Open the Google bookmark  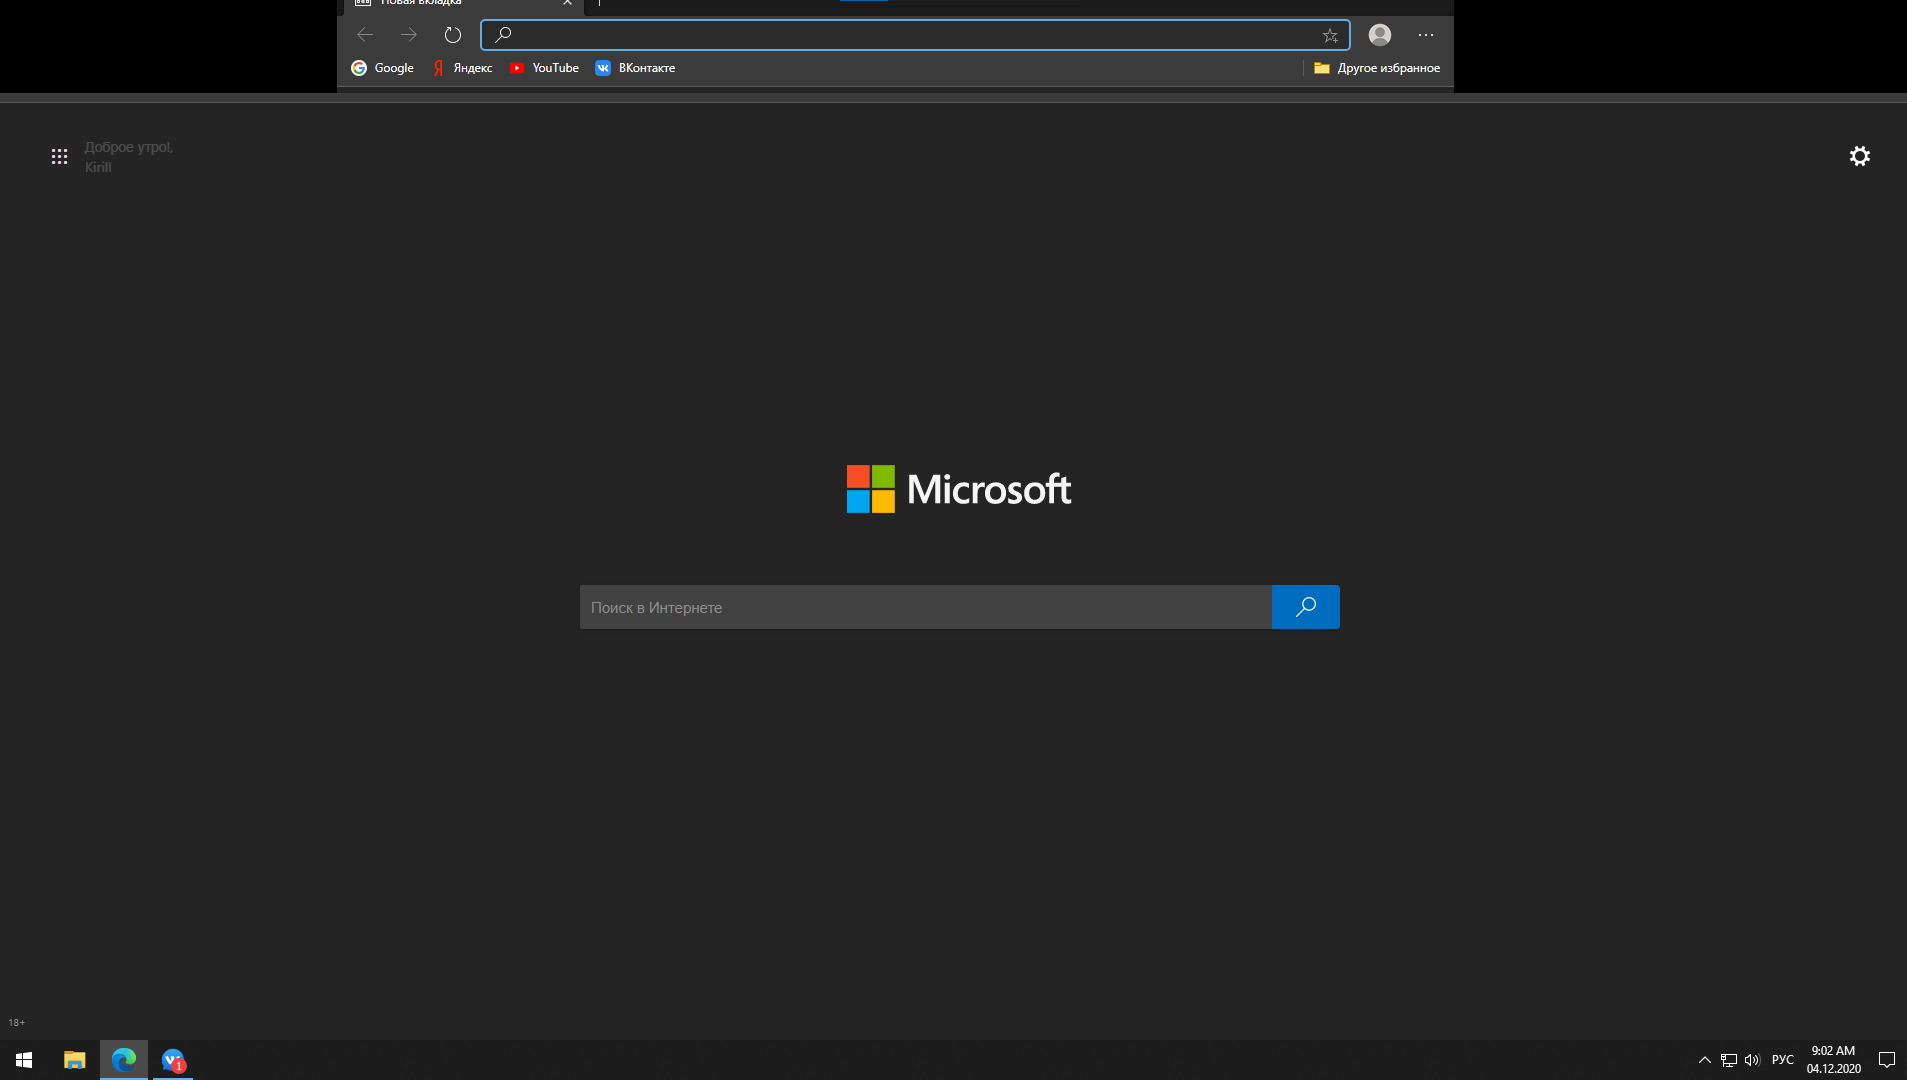(x=382, y=68)
